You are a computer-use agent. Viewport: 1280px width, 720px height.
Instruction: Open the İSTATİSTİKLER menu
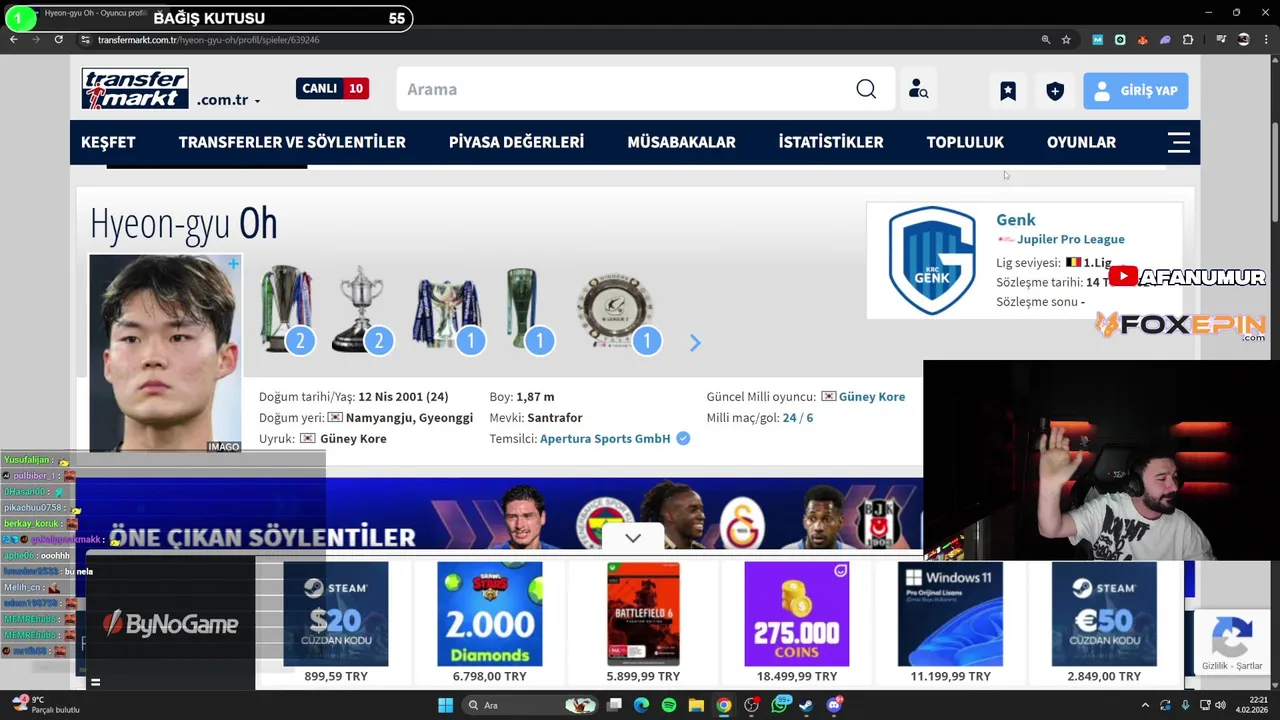coord(831,142)
